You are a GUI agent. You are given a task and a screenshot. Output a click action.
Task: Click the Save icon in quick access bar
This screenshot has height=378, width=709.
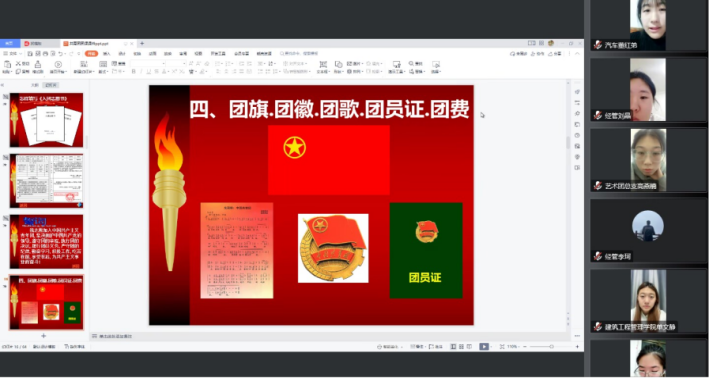coord(30,53)
